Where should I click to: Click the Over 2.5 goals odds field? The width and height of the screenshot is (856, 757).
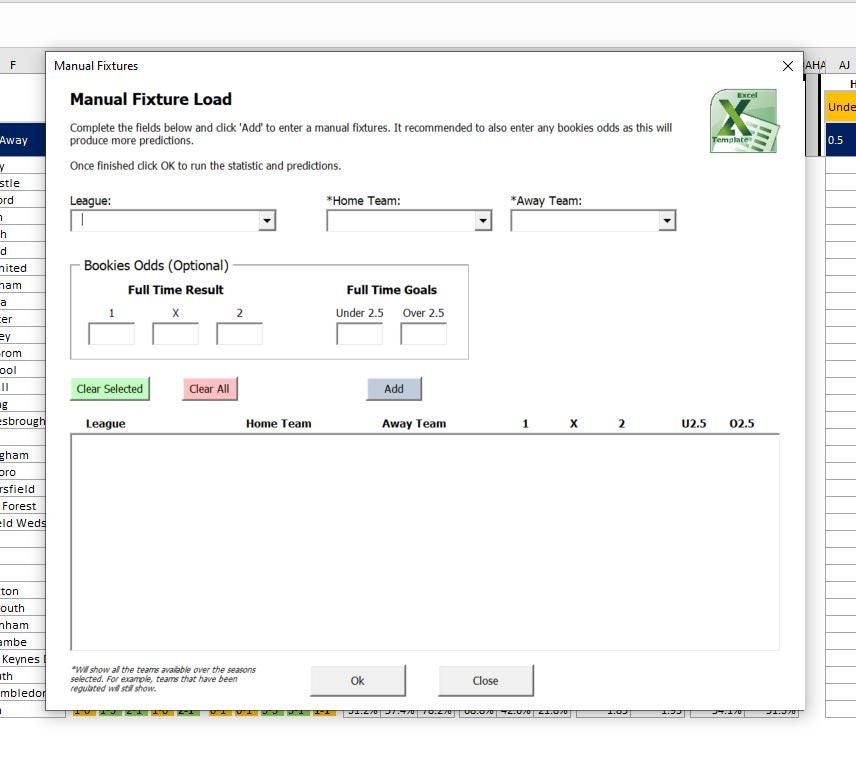tap(423, 333)
